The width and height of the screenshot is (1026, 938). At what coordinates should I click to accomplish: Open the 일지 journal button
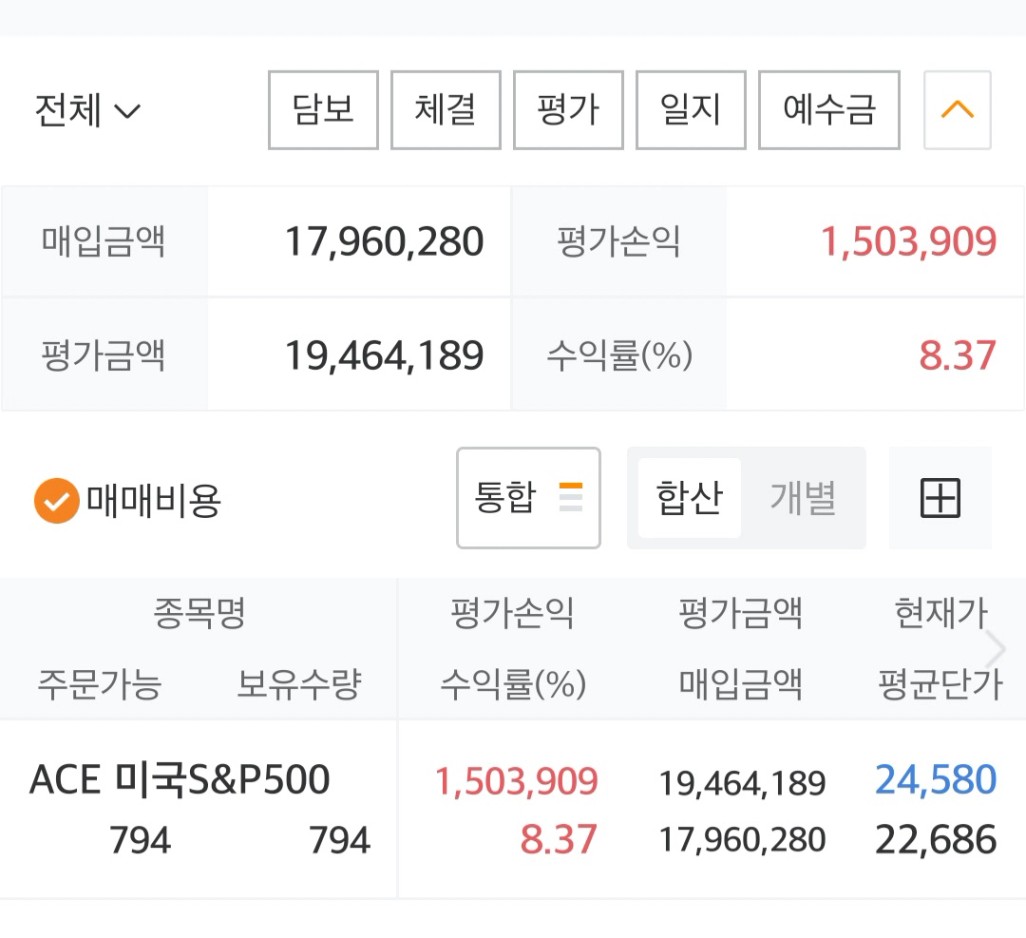(691, 110)
